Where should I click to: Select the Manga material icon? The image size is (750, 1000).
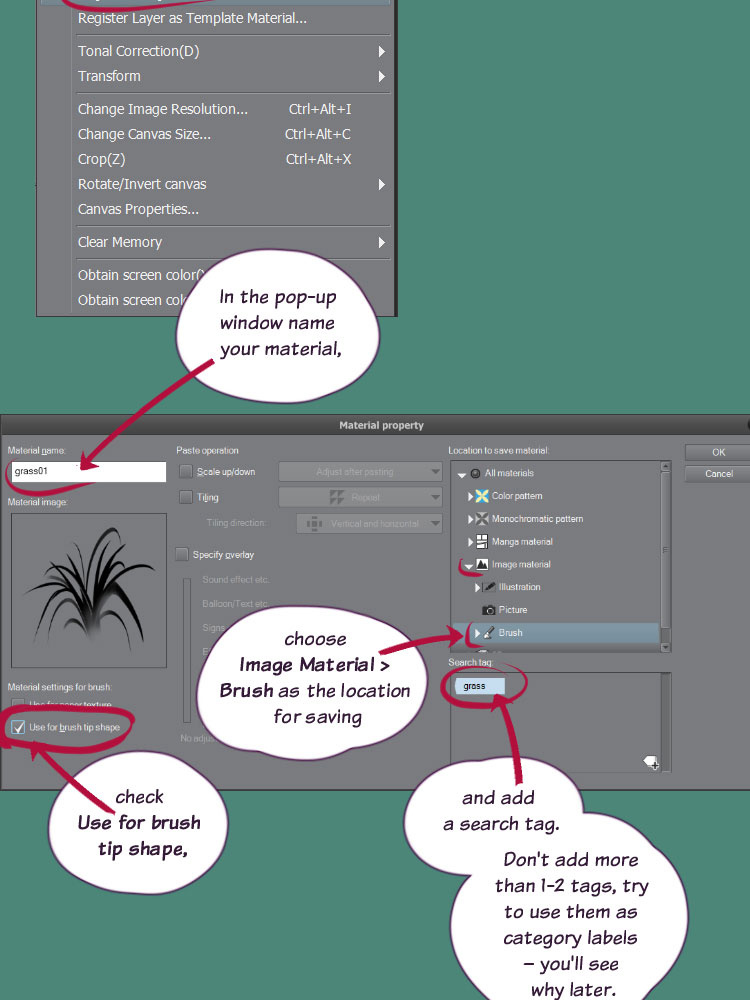[x=482, y=542]
